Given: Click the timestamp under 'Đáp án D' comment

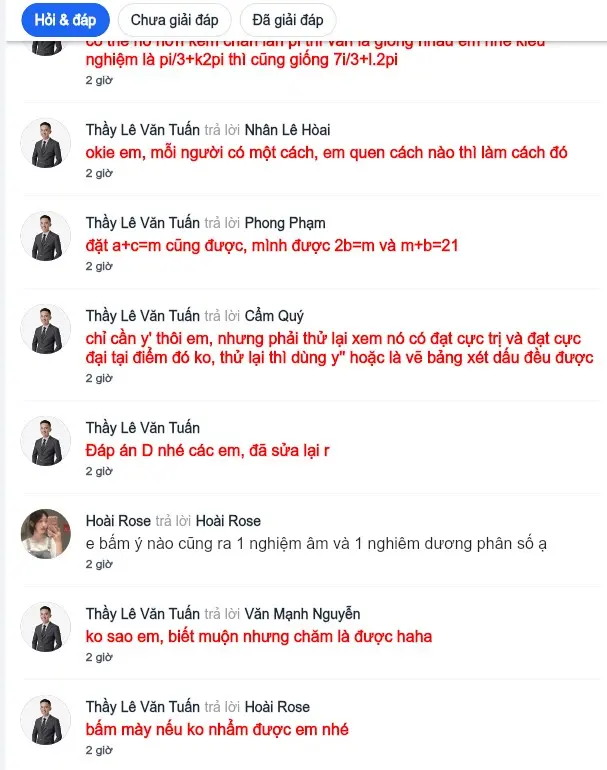Looking at the screenshot, I should point(99,471).
